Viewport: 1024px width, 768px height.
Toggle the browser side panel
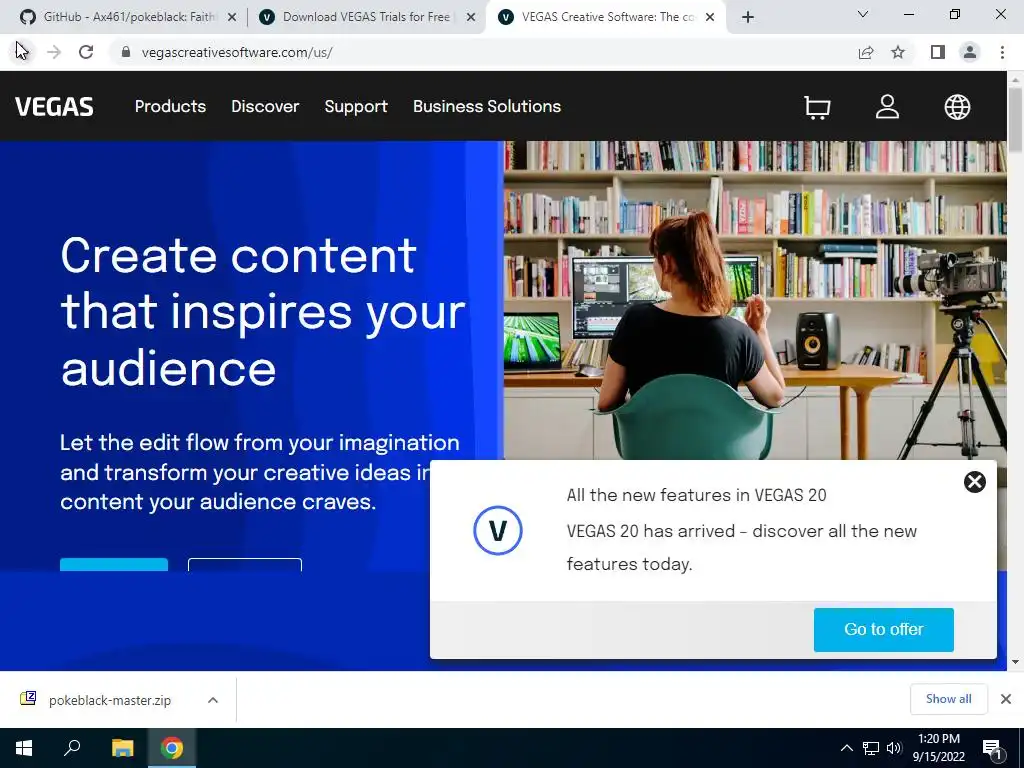[x=938, y=52]
